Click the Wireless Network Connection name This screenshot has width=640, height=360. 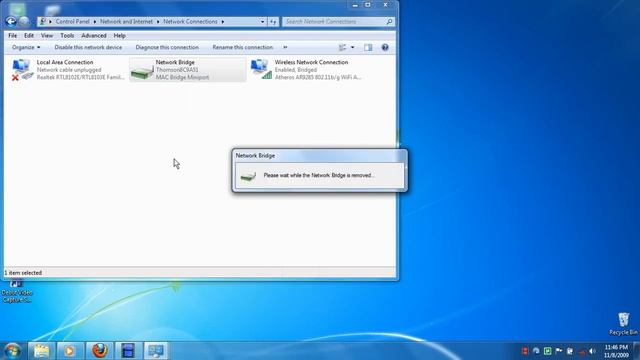pyautogui.click(x=311, y=62)
